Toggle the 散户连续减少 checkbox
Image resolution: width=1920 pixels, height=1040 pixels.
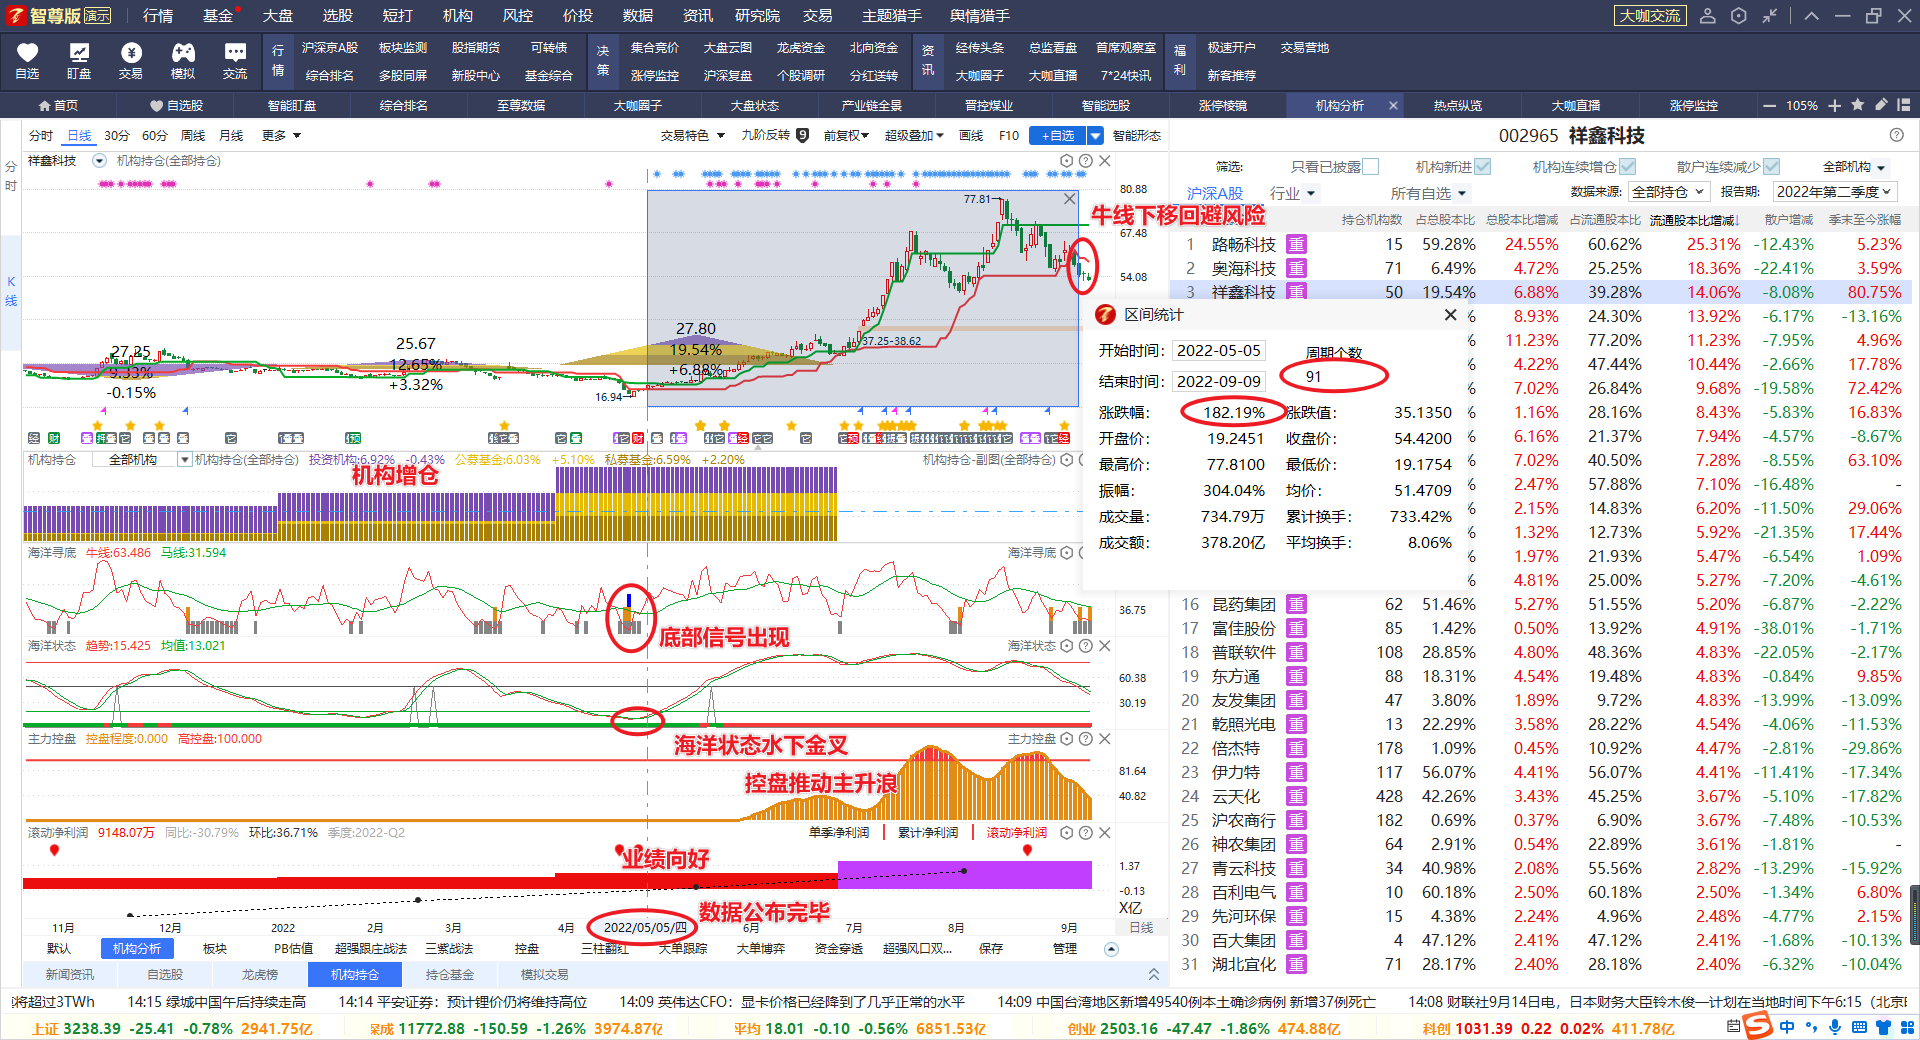click(x=1771, y=167)
